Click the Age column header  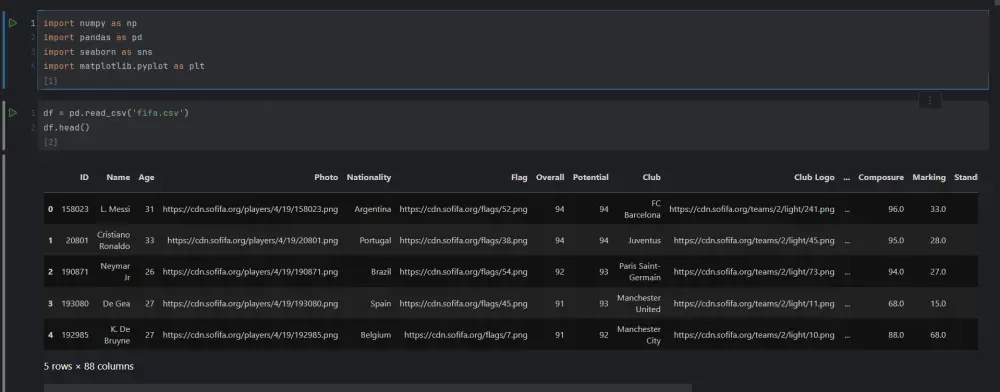point(146,177)
